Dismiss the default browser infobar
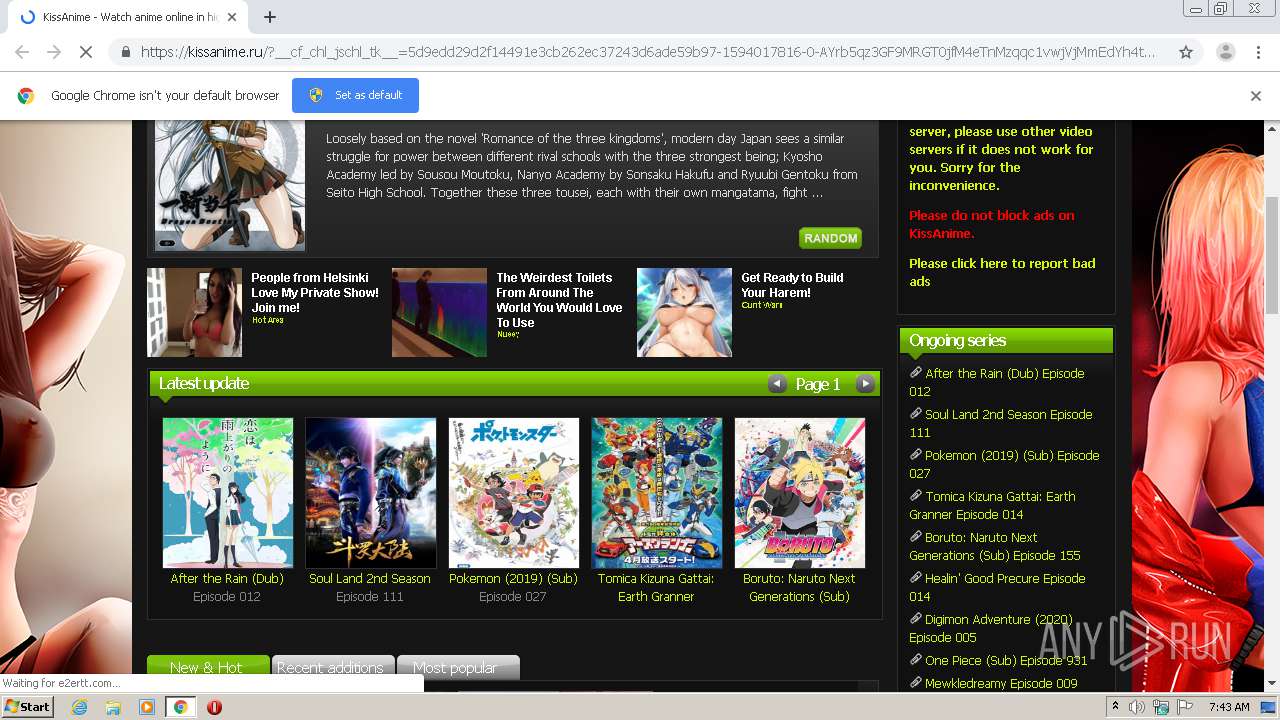 click(1256, 96)
